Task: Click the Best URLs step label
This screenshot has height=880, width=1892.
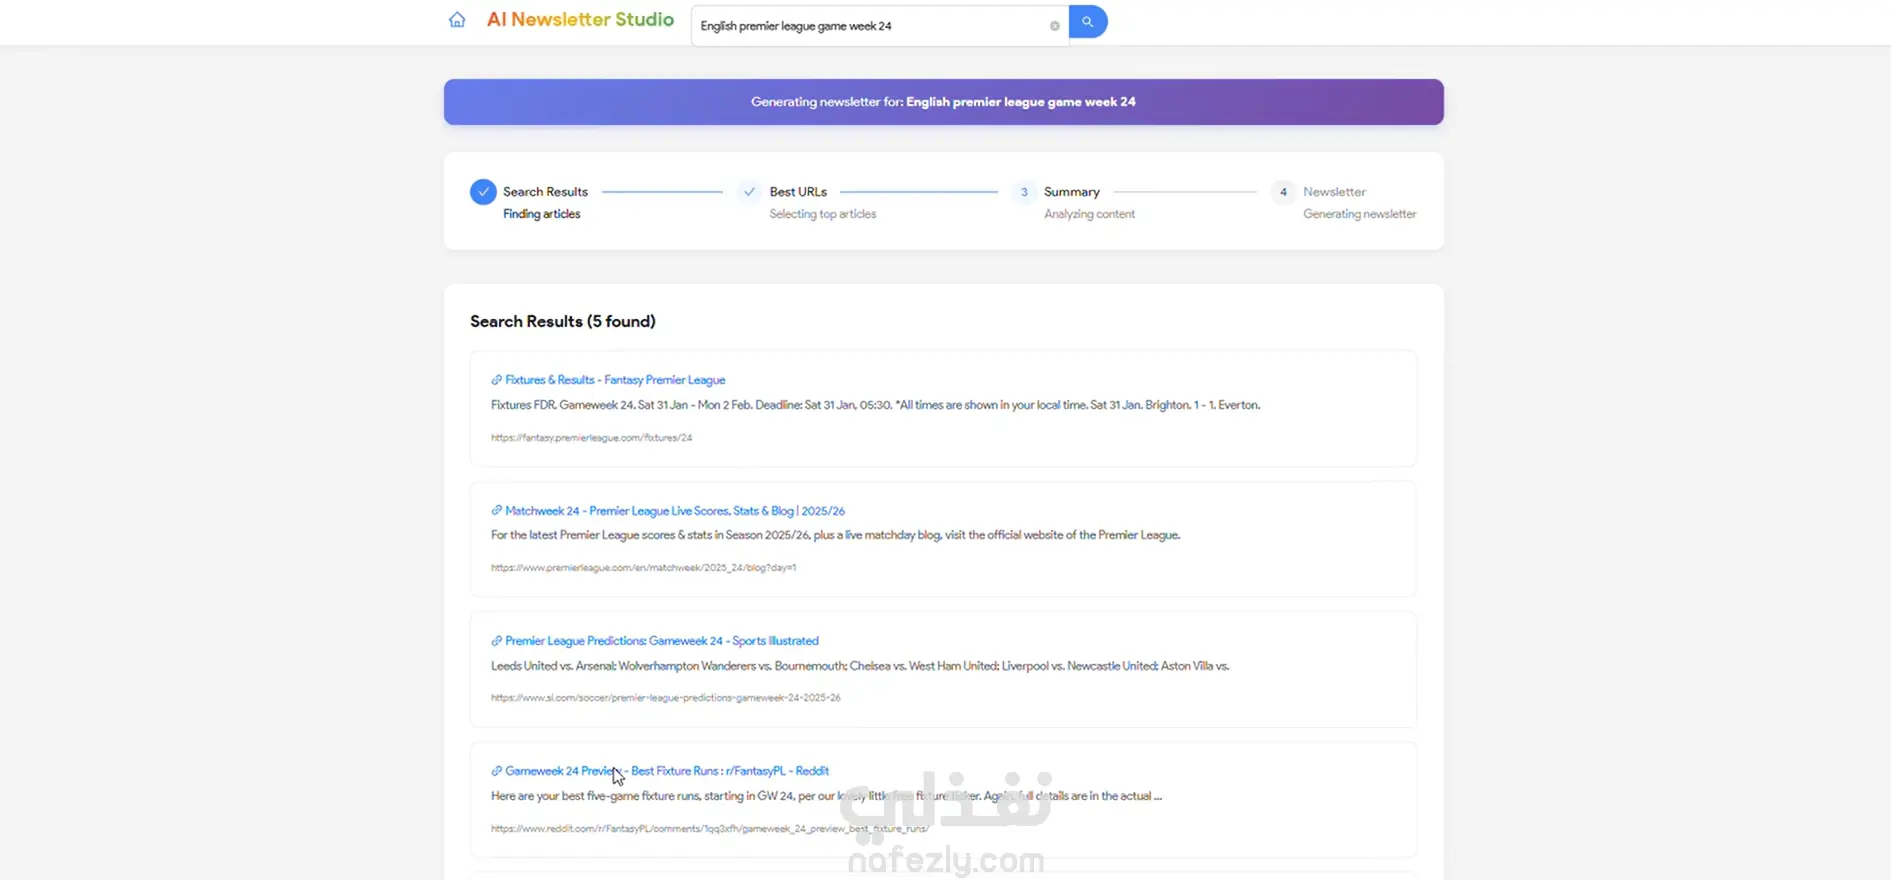Action: (x=798, y=192)
